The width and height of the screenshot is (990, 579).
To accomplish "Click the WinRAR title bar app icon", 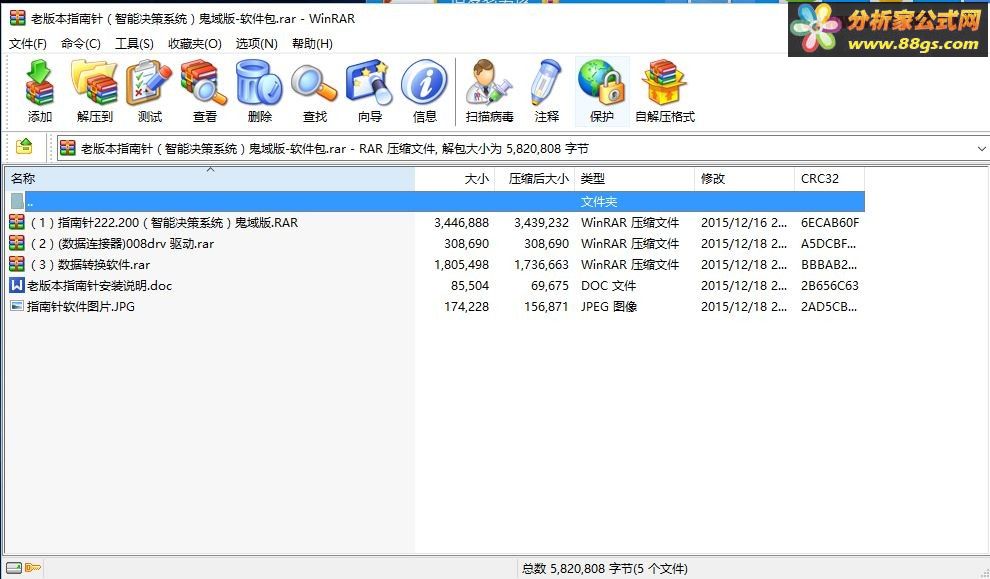I will 17,18.
